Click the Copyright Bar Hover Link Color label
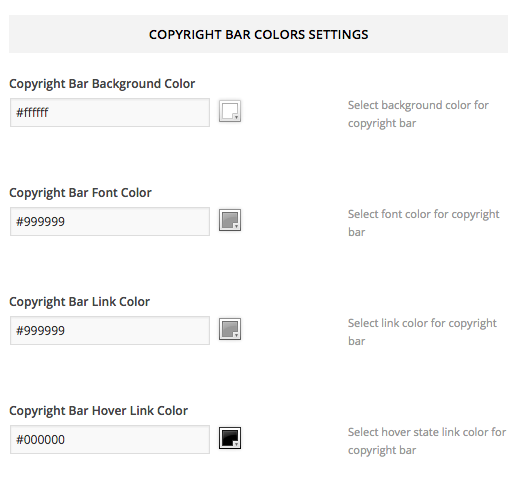 click(x=98, y=411)
